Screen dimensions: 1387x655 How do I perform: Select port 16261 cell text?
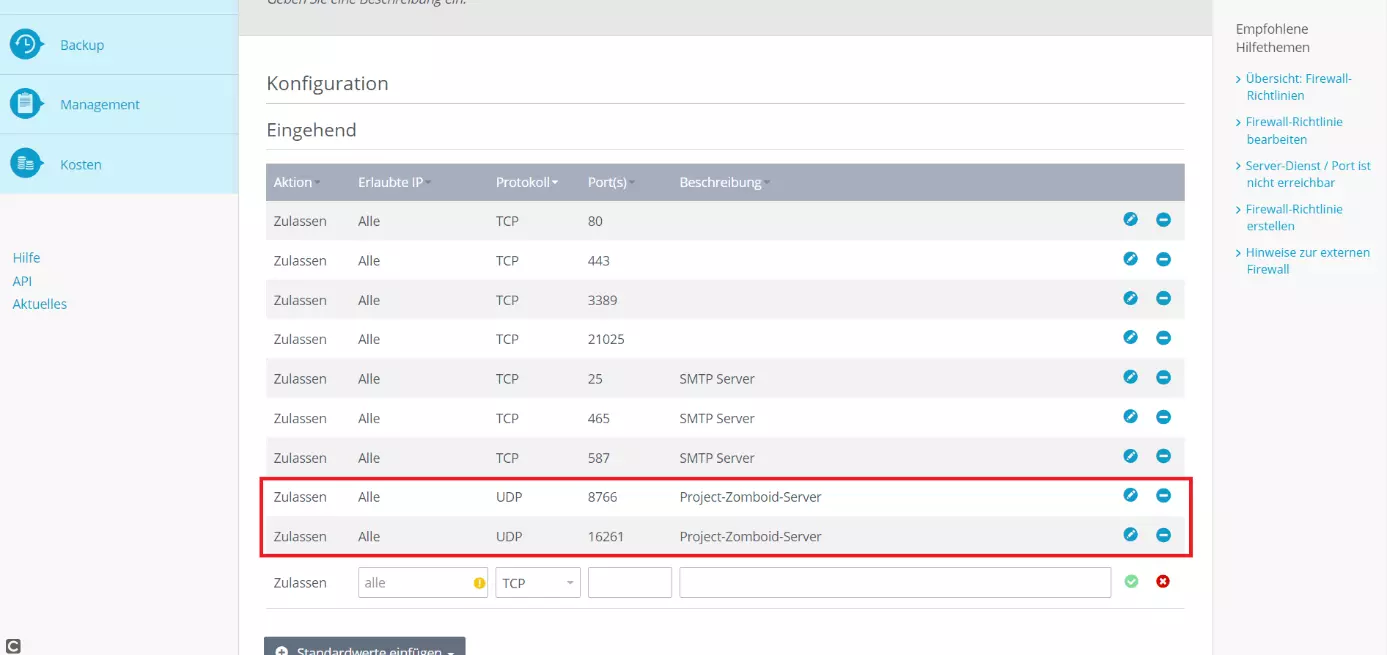point(606,536)
